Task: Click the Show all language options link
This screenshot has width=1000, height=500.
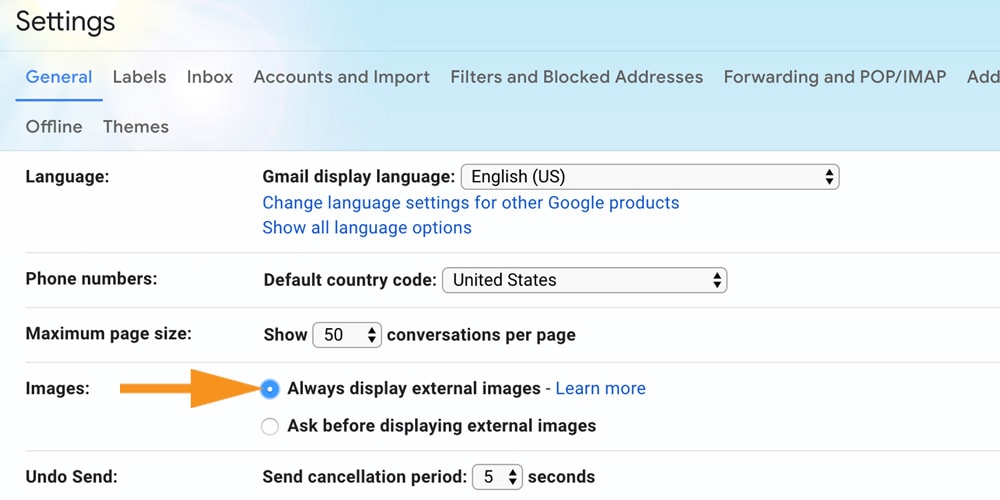Action: pos(367,228)
